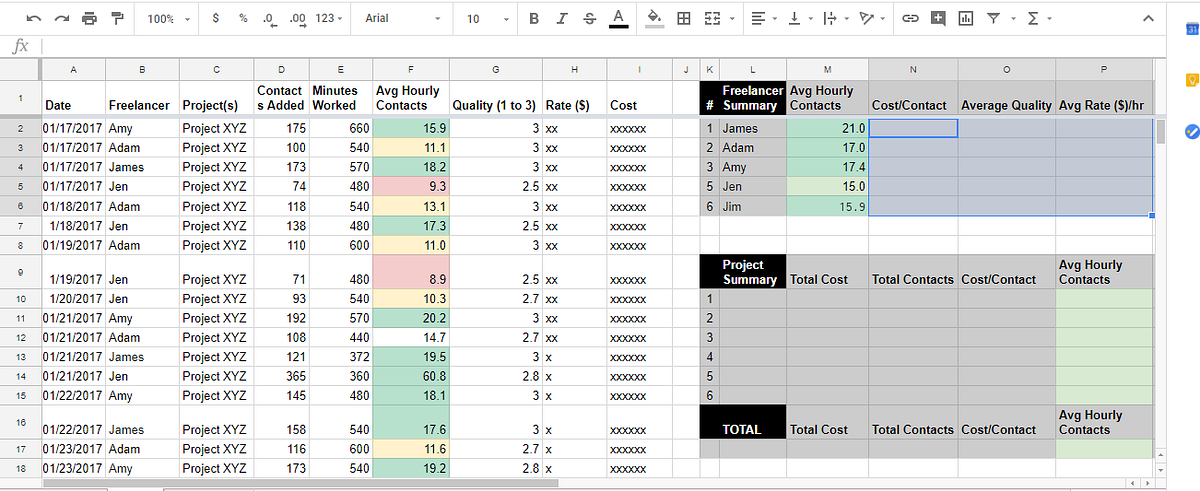Click the 'Freelancer' header in column B
Viewport: 1200px width, 491px height.
point(142,98)
